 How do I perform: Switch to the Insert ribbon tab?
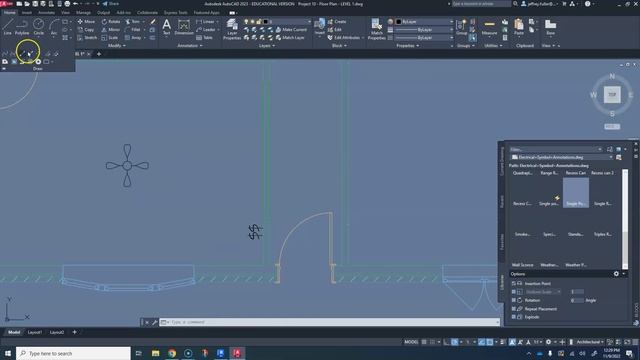tap(27, 13)
